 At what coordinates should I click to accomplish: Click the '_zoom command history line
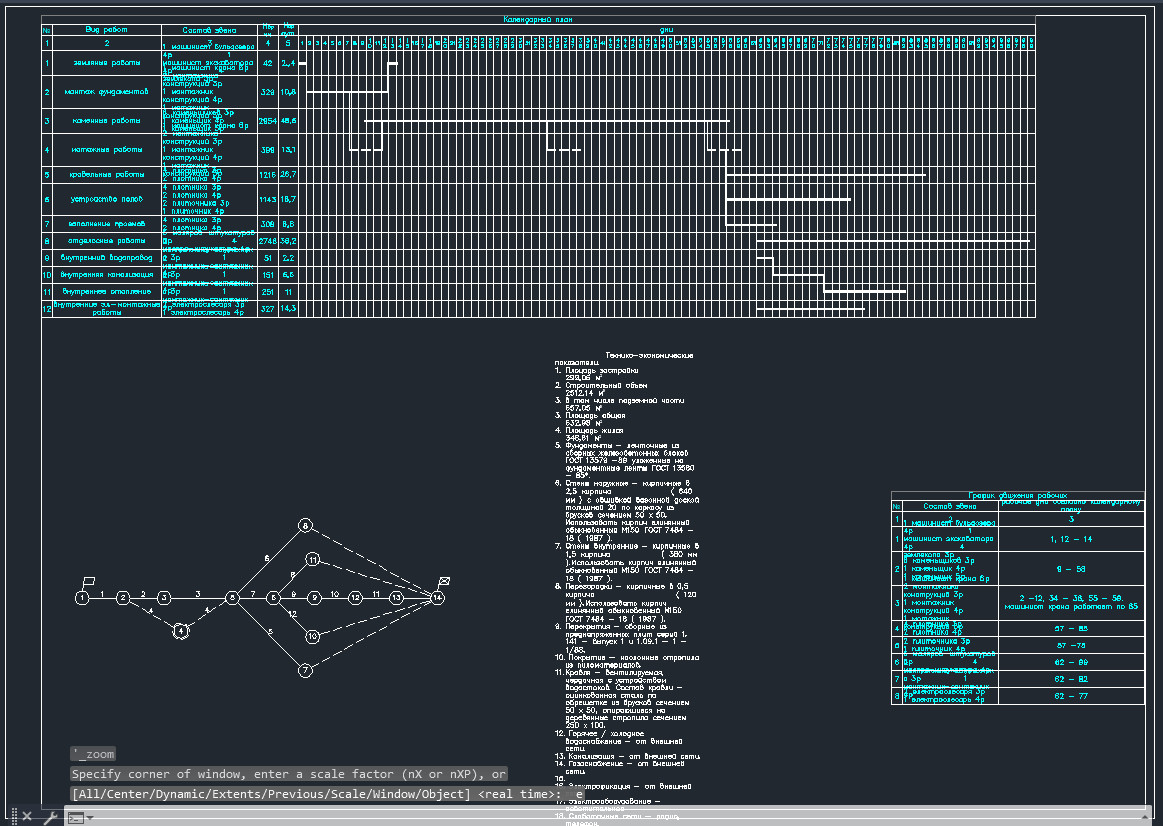click(x=93, y=754)
